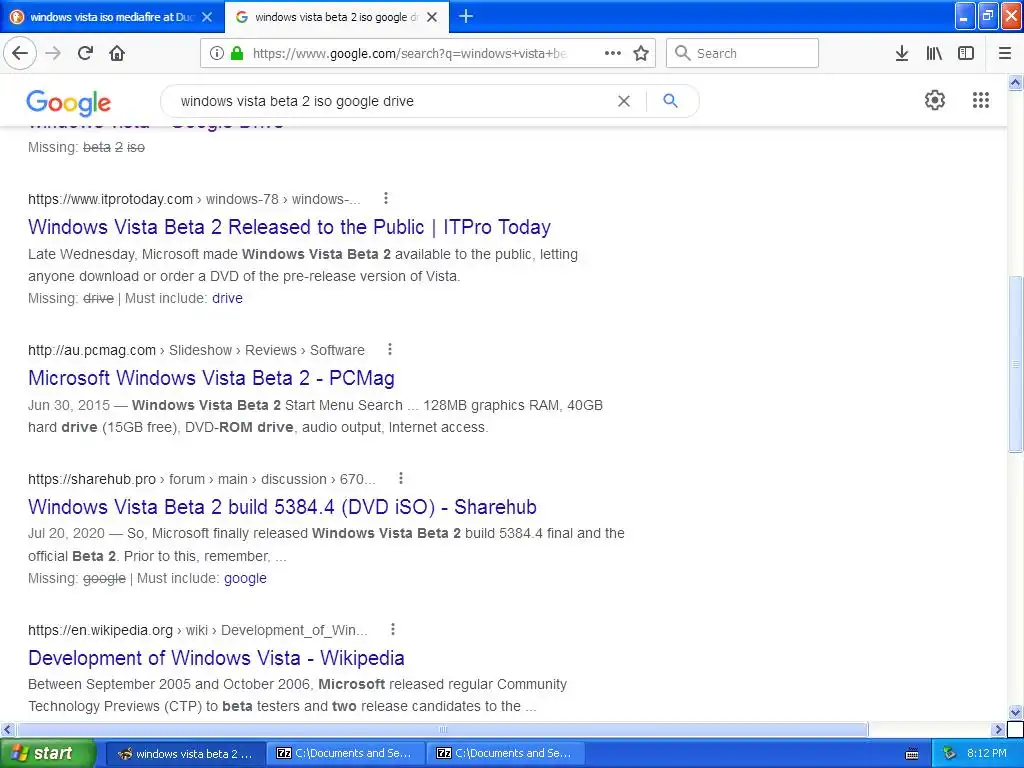Open the Firefox downloads panel
This screenshot has height=768, width=1024.
point(902,53)
